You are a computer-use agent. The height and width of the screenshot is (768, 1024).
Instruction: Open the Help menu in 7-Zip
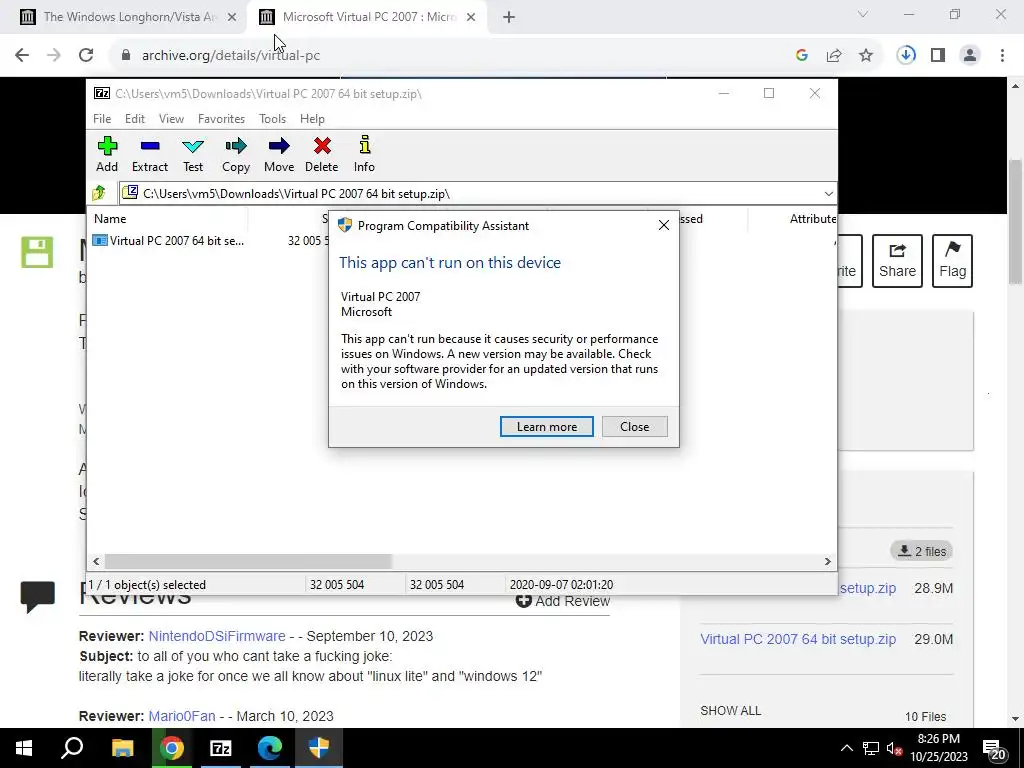[x=312, y=119]
